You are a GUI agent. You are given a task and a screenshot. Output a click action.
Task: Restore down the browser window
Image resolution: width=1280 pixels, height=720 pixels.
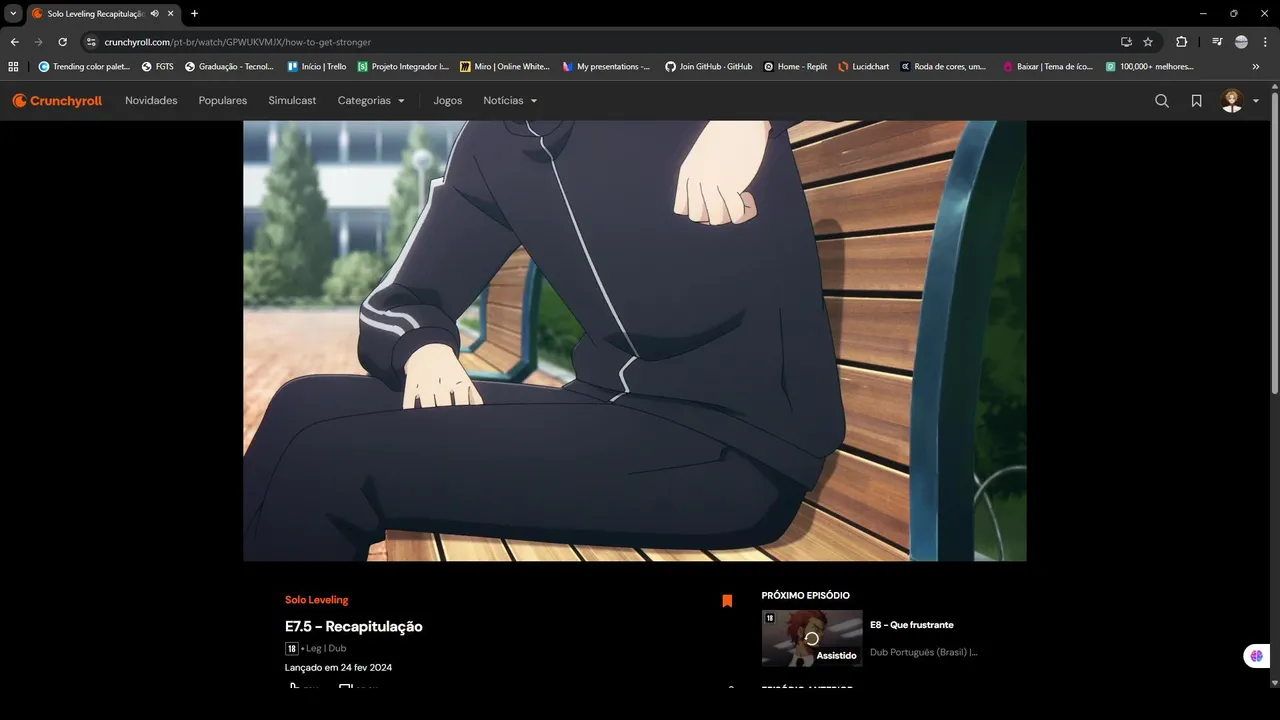(1233, 14)
